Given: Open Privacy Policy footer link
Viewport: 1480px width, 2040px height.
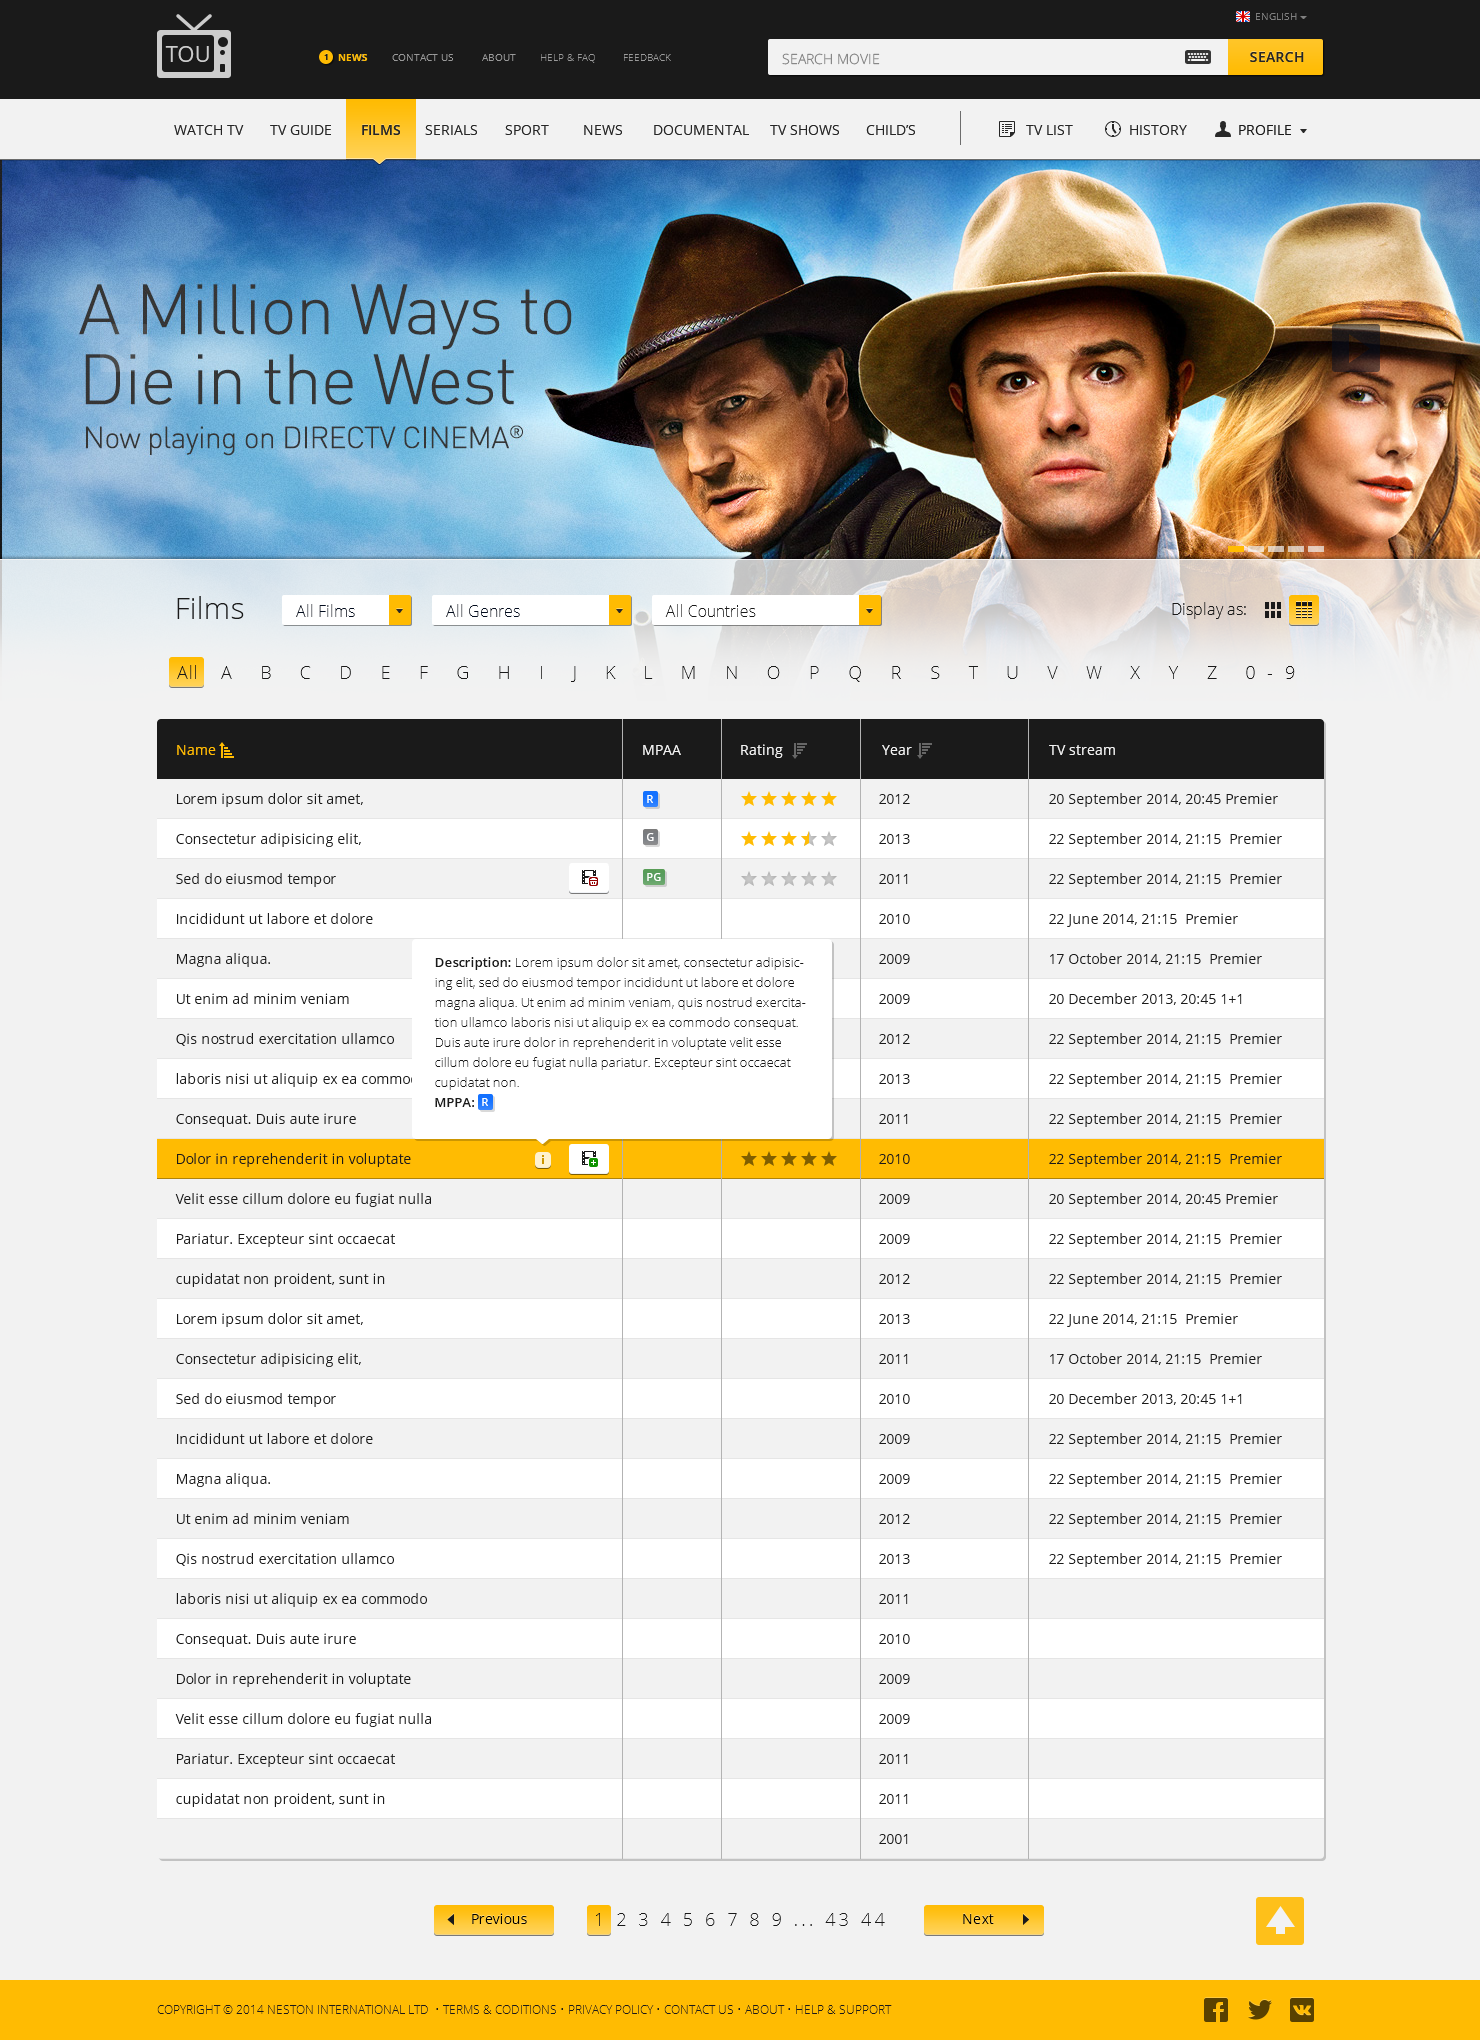Looking at the screenshot, I should (x=610, y=2009).
